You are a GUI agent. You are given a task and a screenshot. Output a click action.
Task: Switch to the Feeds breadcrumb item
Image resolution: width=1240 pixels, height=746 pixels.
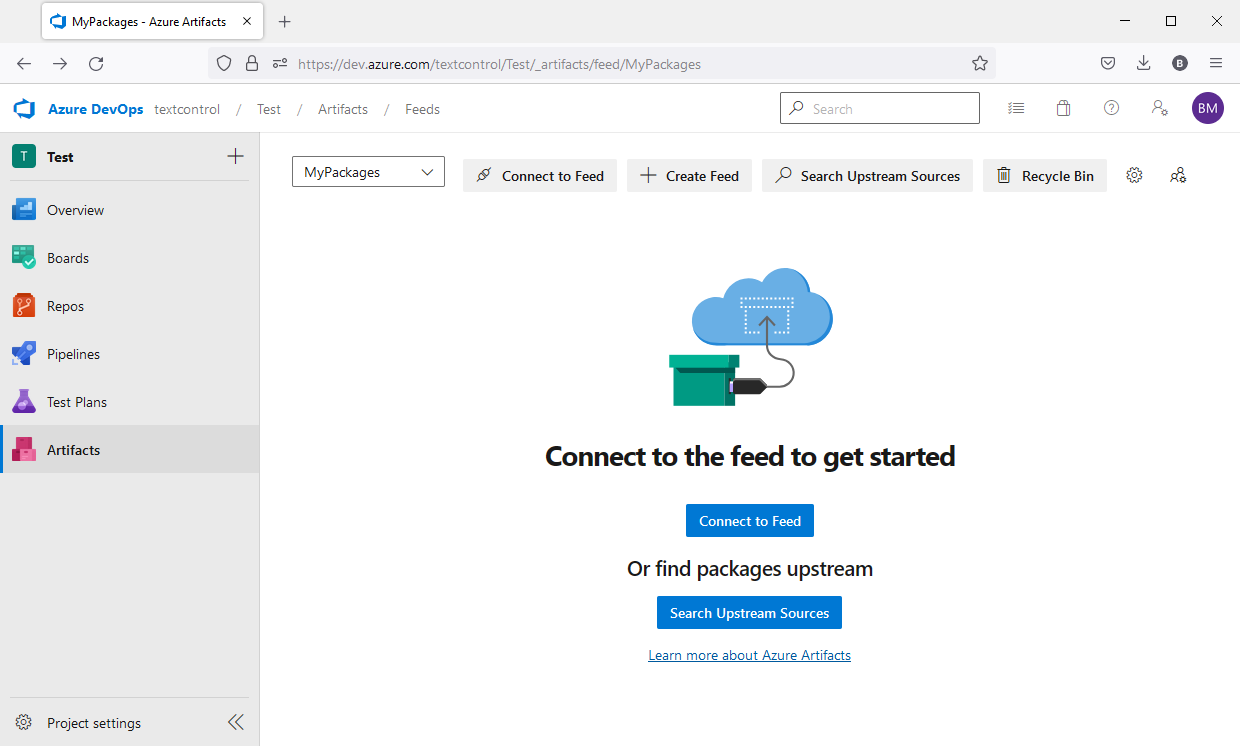point(422,109)
